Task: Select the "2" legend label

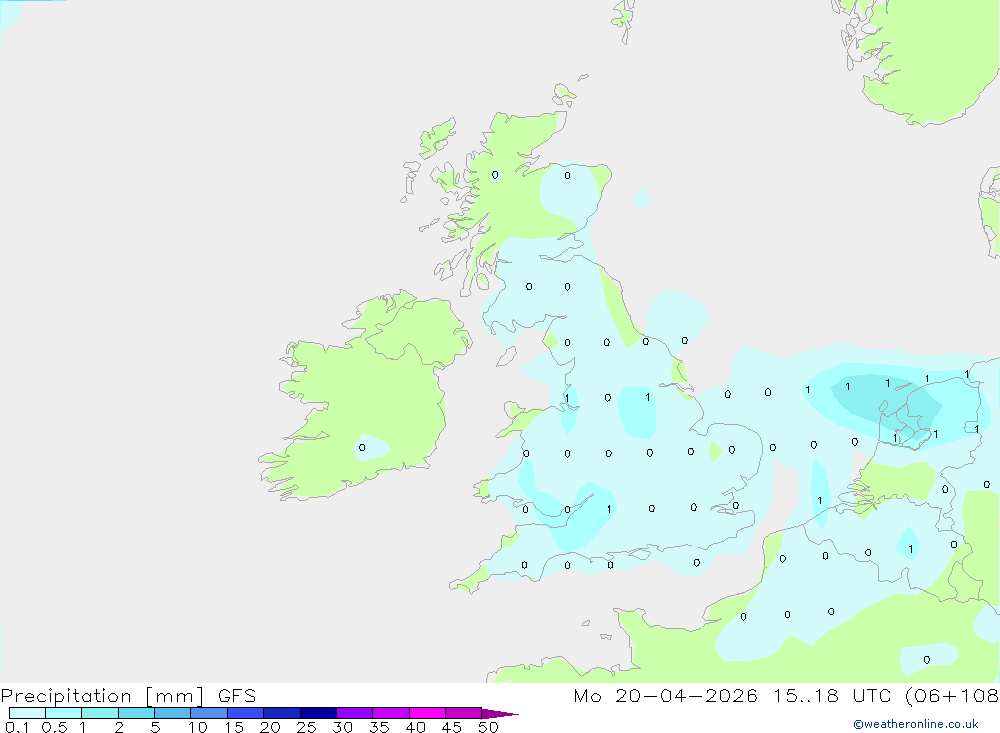Action: click(119, 727)
